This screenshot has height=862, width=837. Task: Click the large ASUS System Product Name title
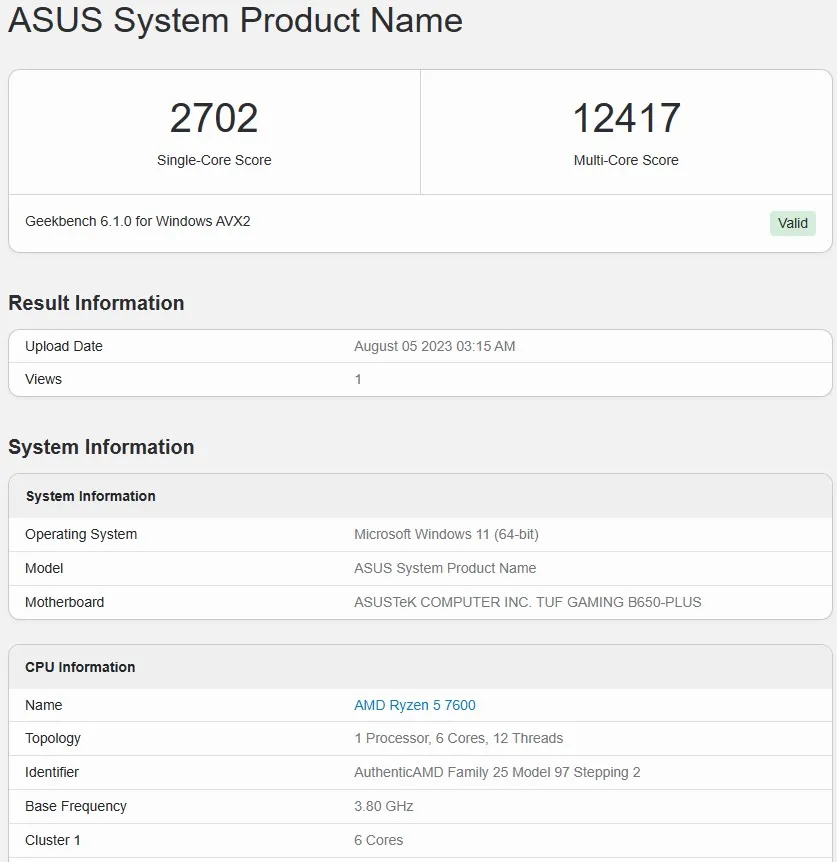coord(235,21)
